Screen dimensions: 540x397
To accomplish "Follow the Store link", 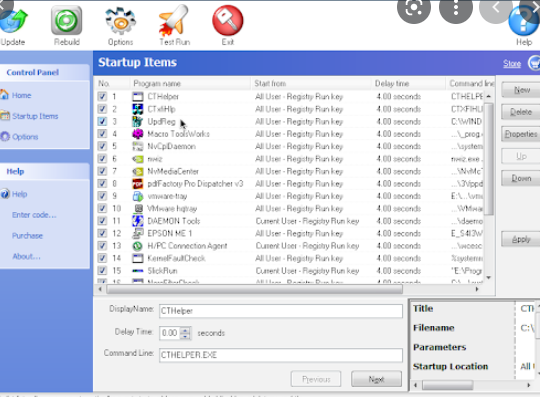I will 512,63.
